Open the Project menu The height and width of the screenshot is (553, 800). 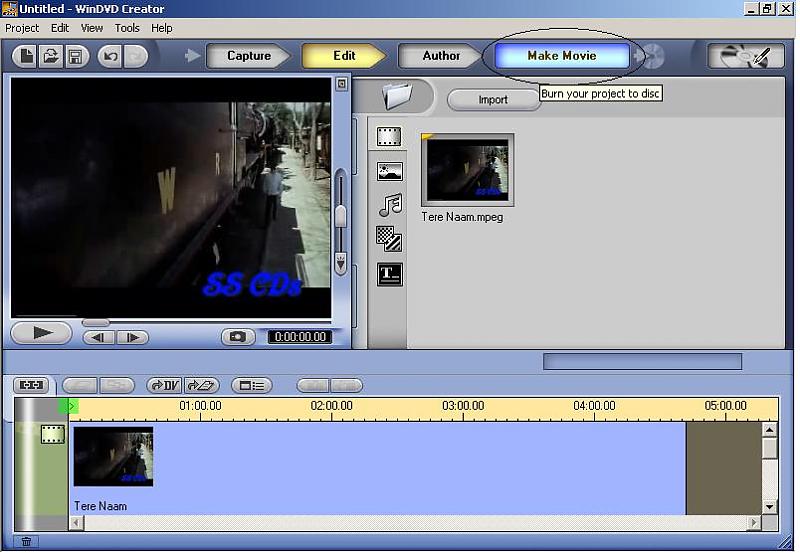click(x=22, y=28)
